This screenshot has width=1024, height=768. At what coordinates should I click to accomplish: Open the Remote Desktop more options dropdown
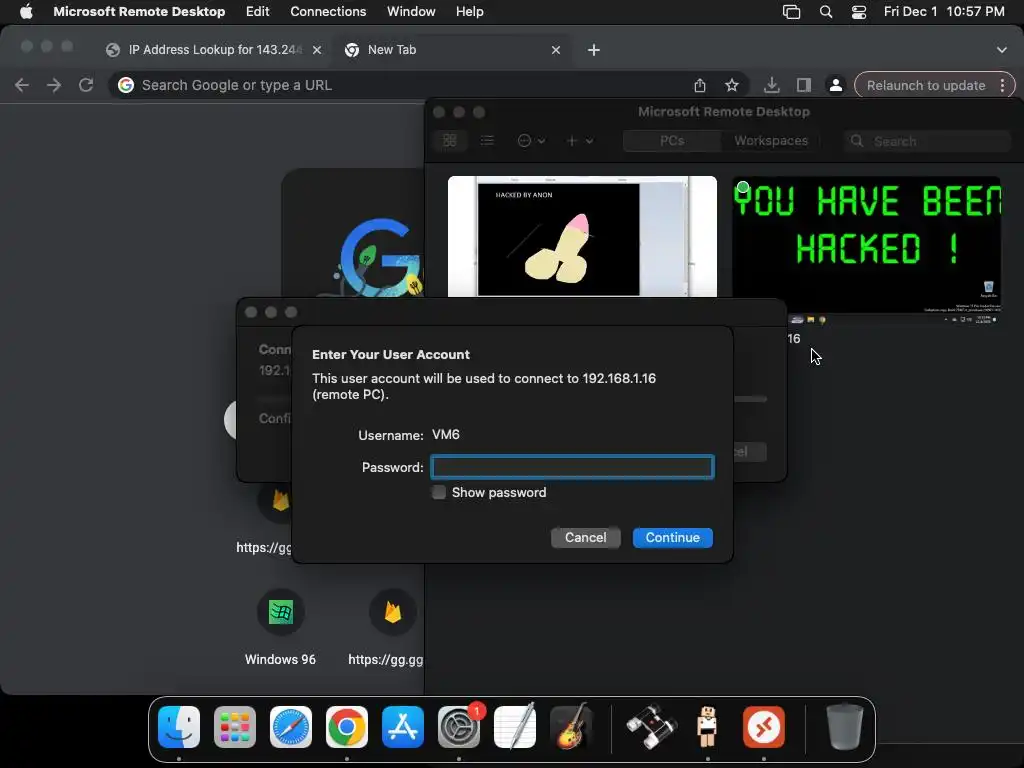click(531, 140)
